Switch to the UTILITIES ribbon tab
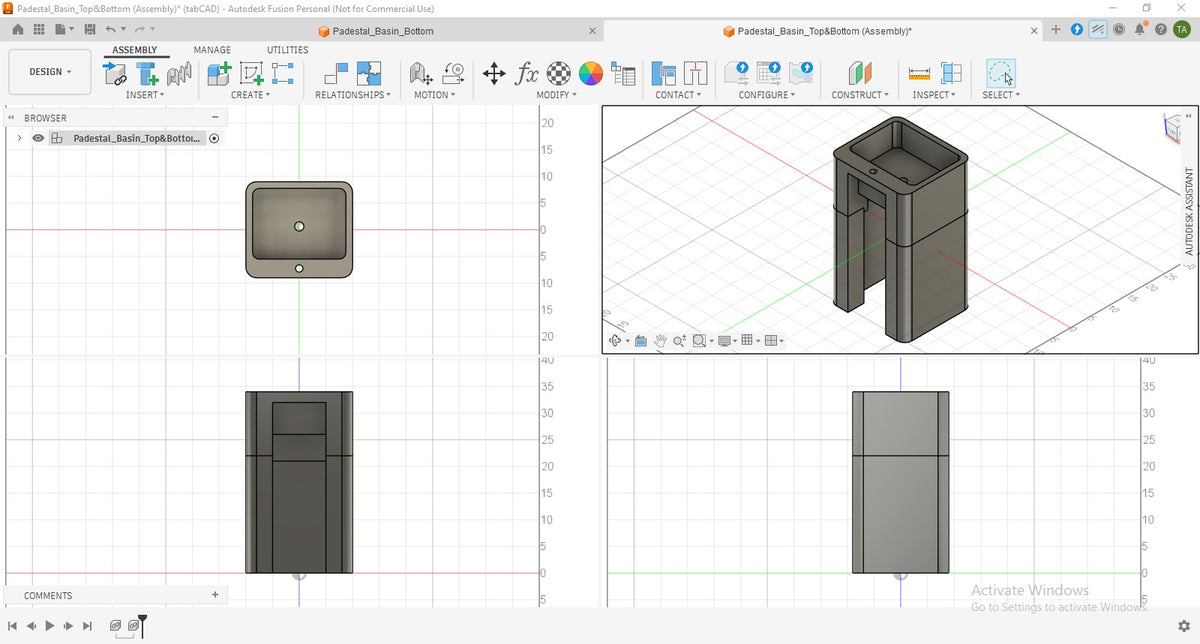This screenshot has height=644, width=1200. point(288,50)
